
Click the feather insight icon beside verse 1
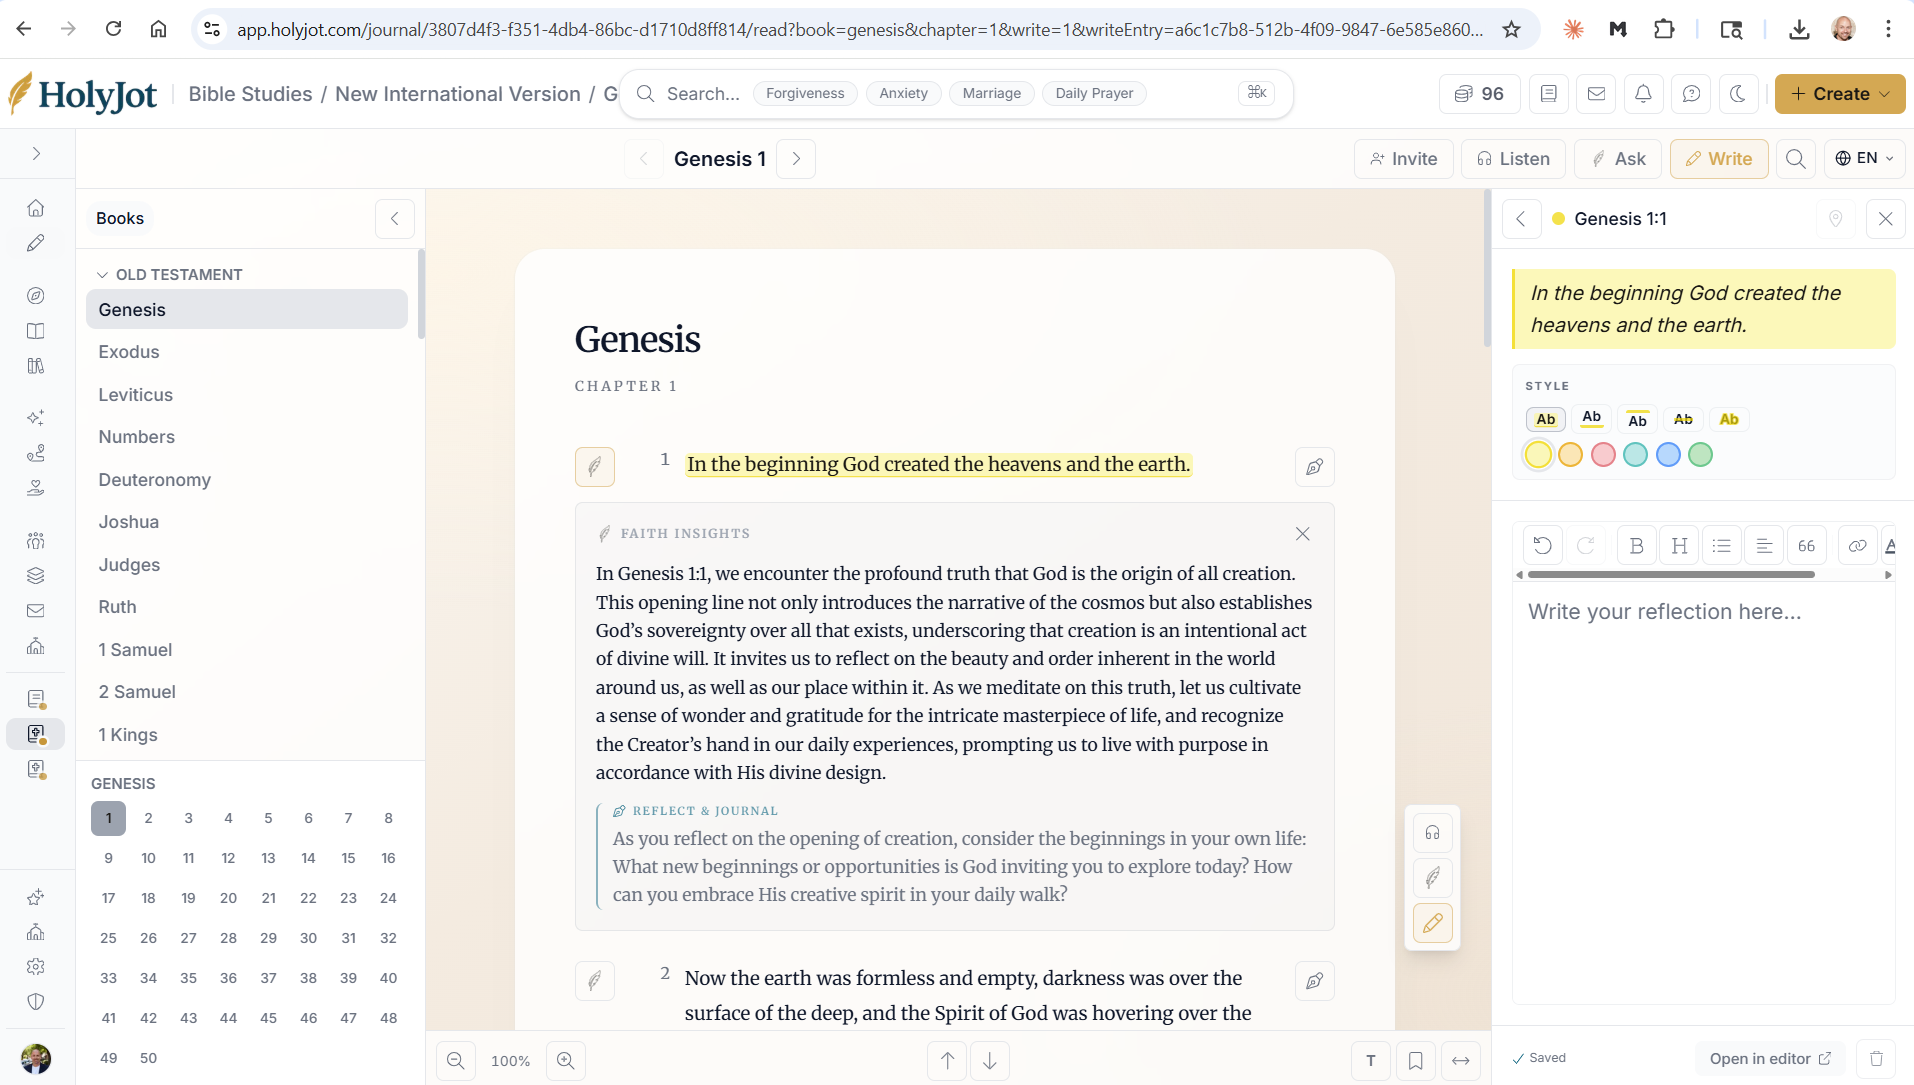click(595, 467)
